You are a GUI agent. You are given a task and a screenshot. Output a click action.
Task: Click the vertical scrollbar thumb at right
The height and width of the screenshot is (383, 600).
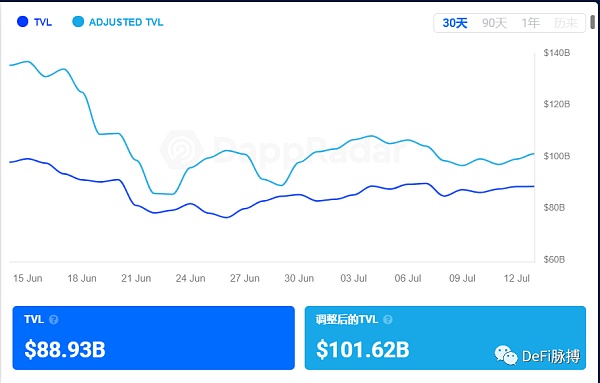click(x=593, y=22)
